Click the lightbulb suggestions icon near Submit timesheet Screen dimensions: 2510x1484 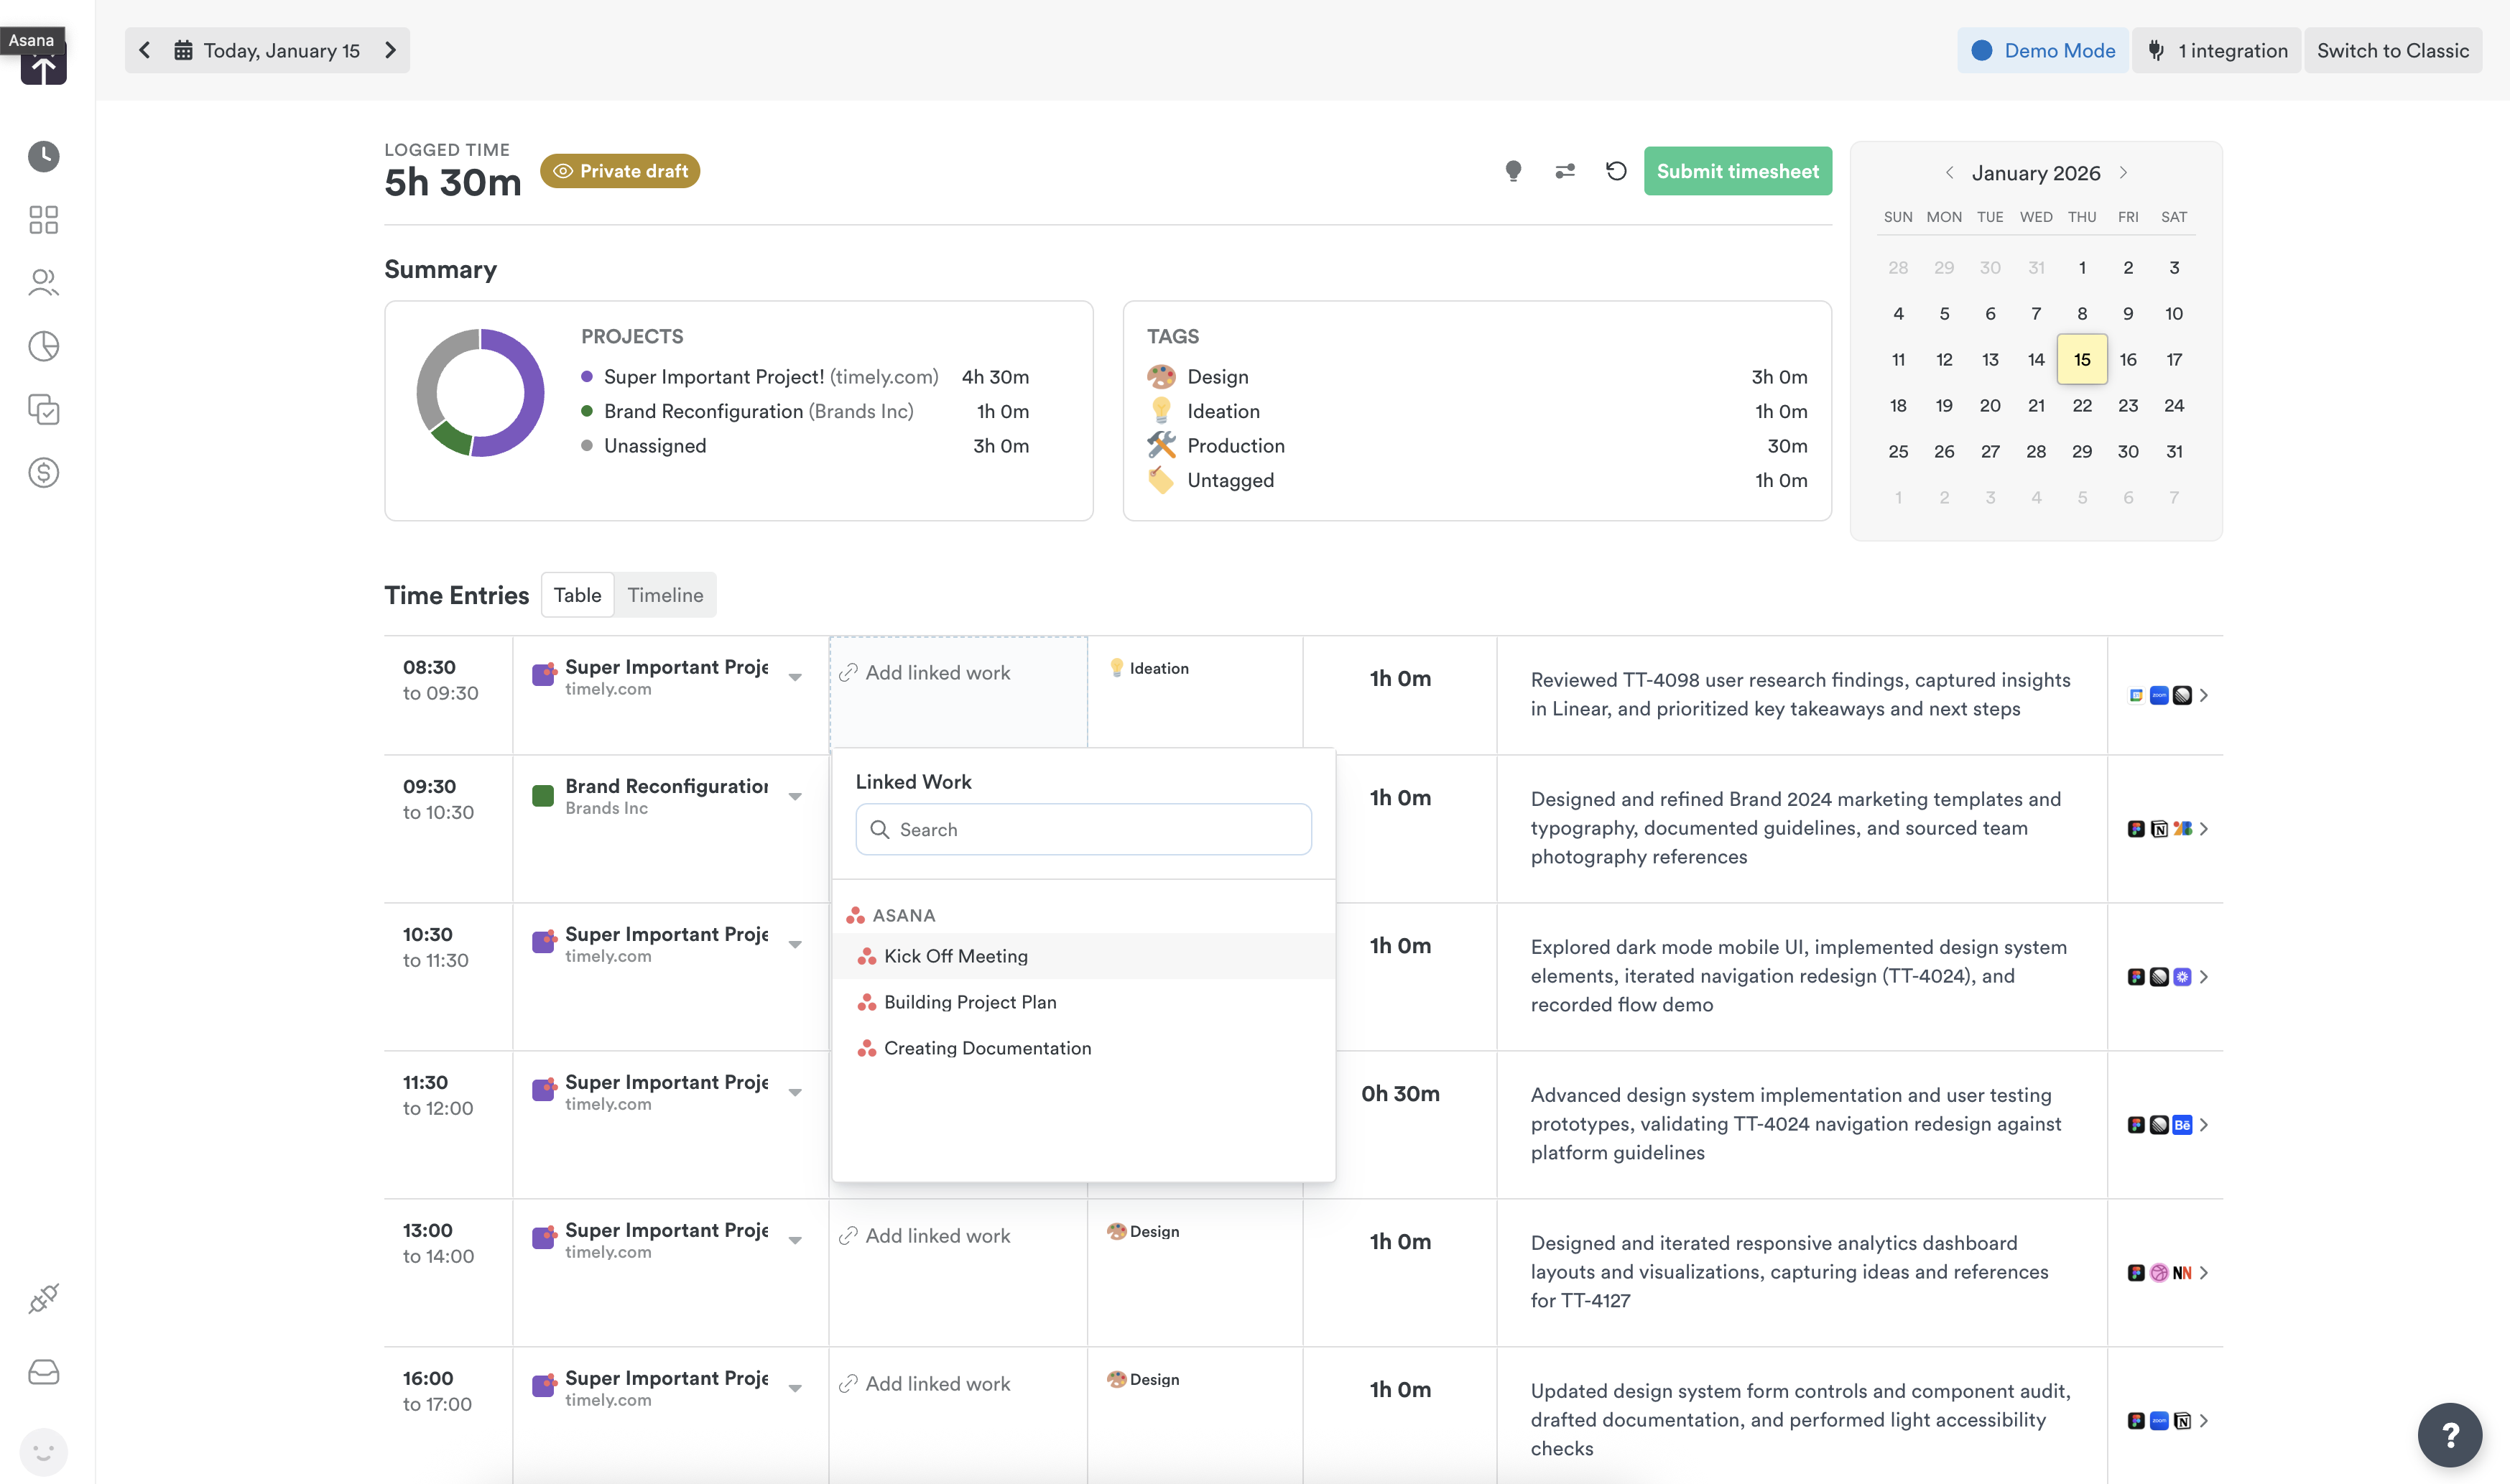[x=1513, y=170]
